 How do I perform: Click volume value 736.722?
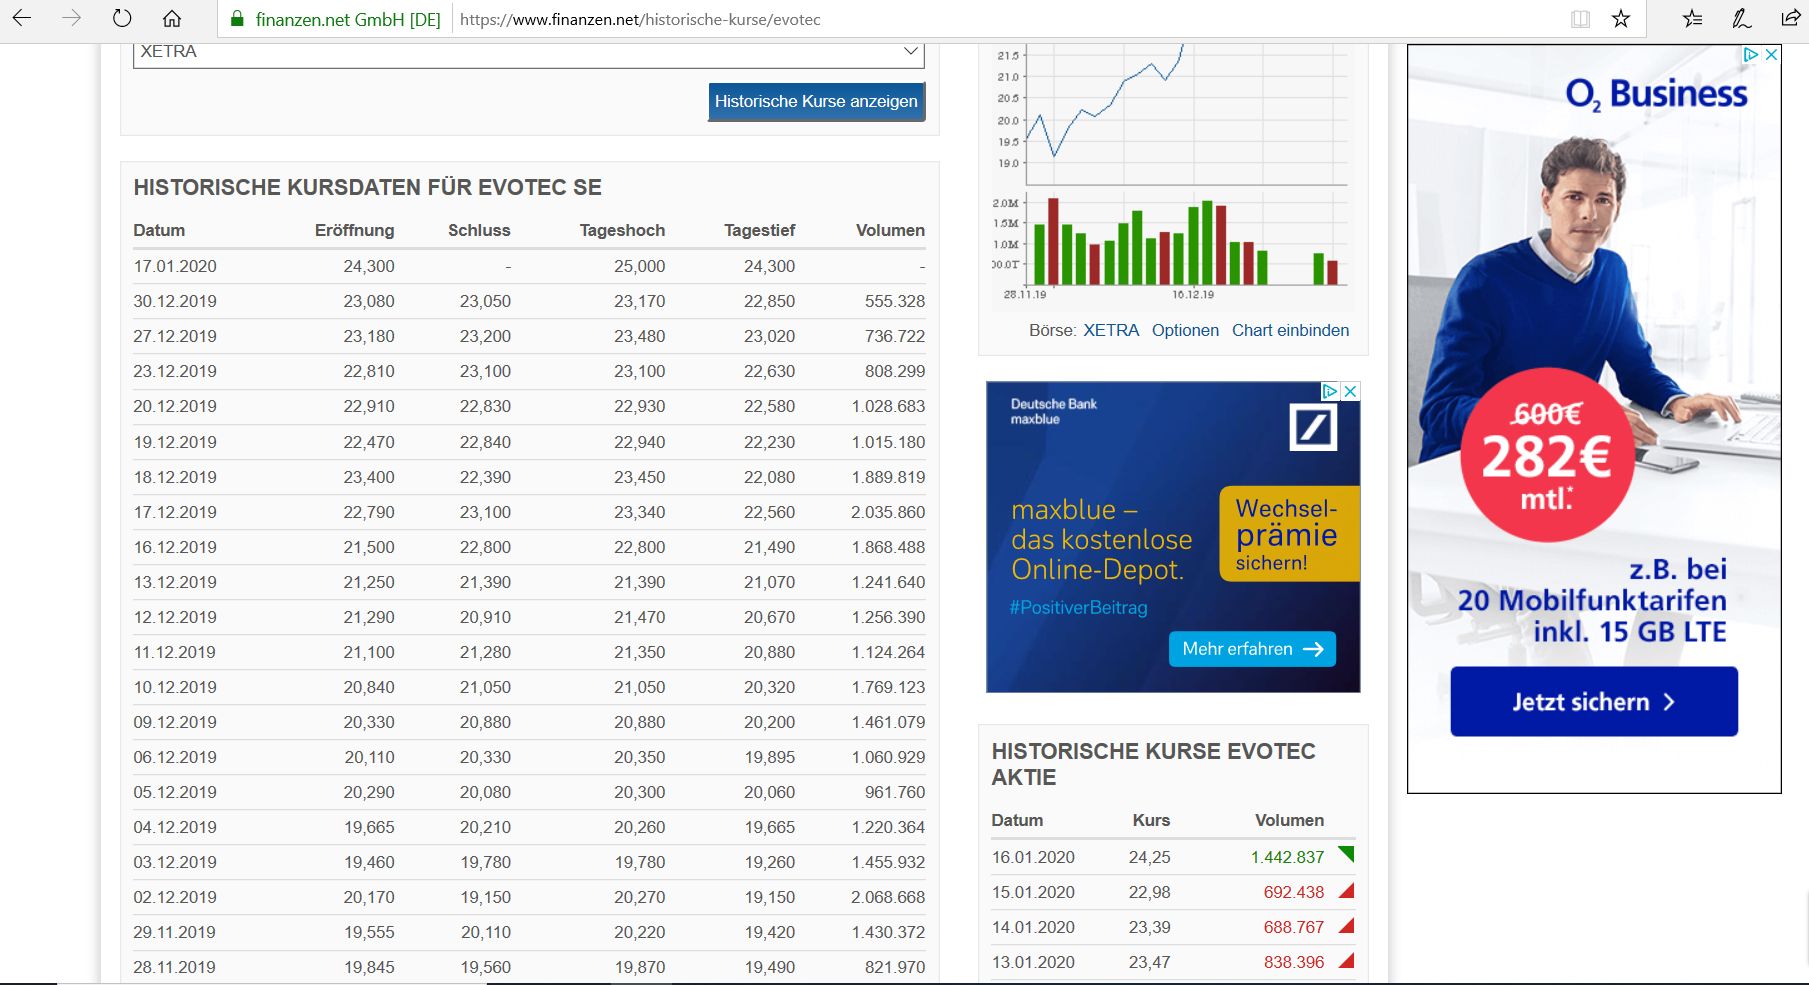[895, 336]
